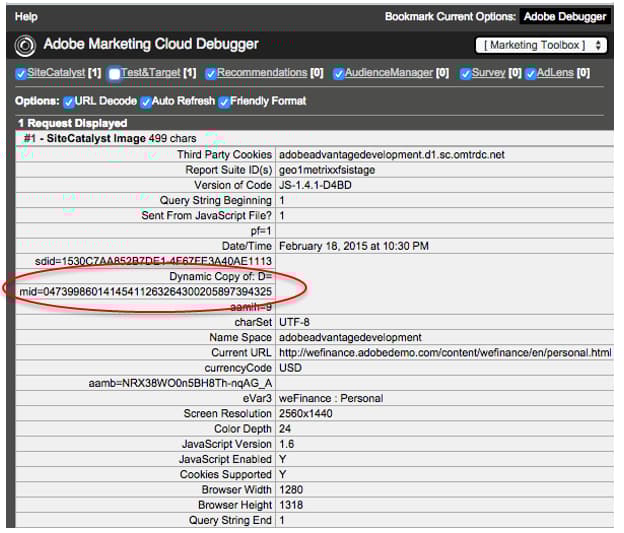Open the SiteCatalyst link
The height and width of the screenshot is (533, 624).
pyautogui.click(x=56, y=72)
